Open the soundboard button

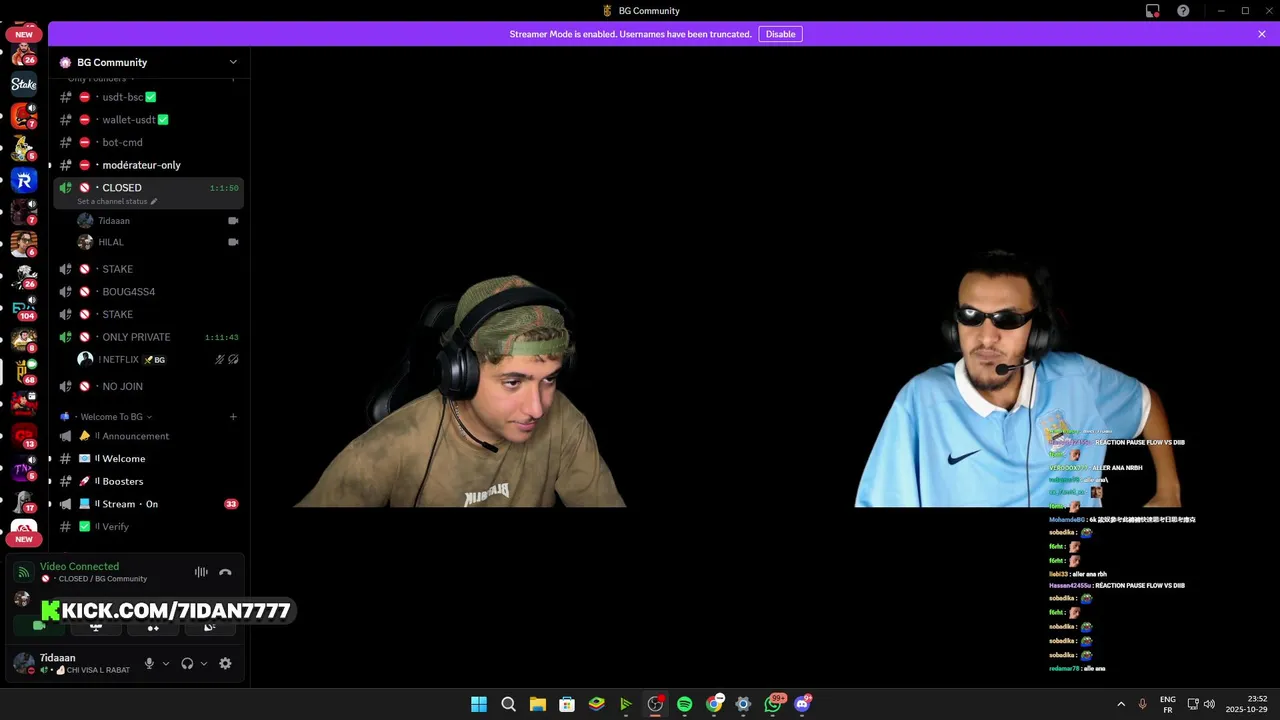(x=210, y=626)
